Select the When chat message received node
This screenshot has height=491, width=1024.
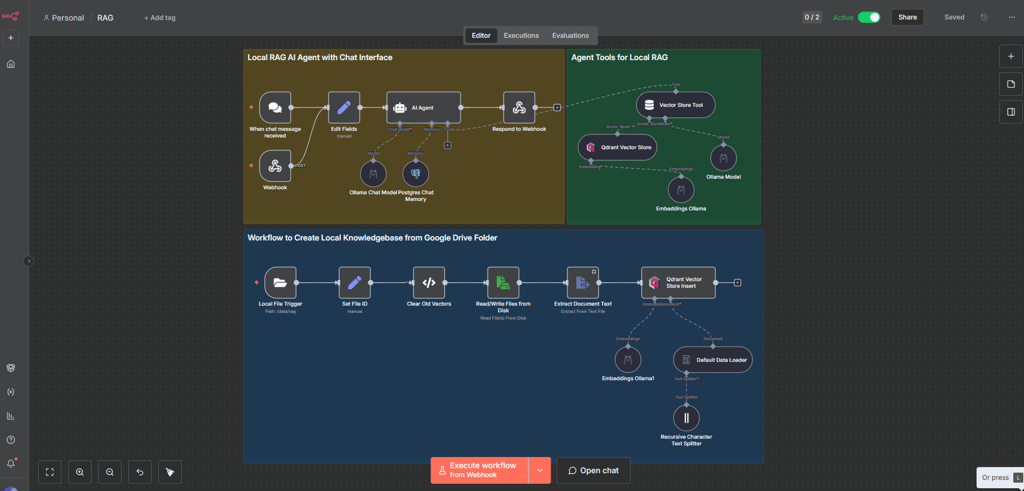pyautogui.click(x=275, y=107)
